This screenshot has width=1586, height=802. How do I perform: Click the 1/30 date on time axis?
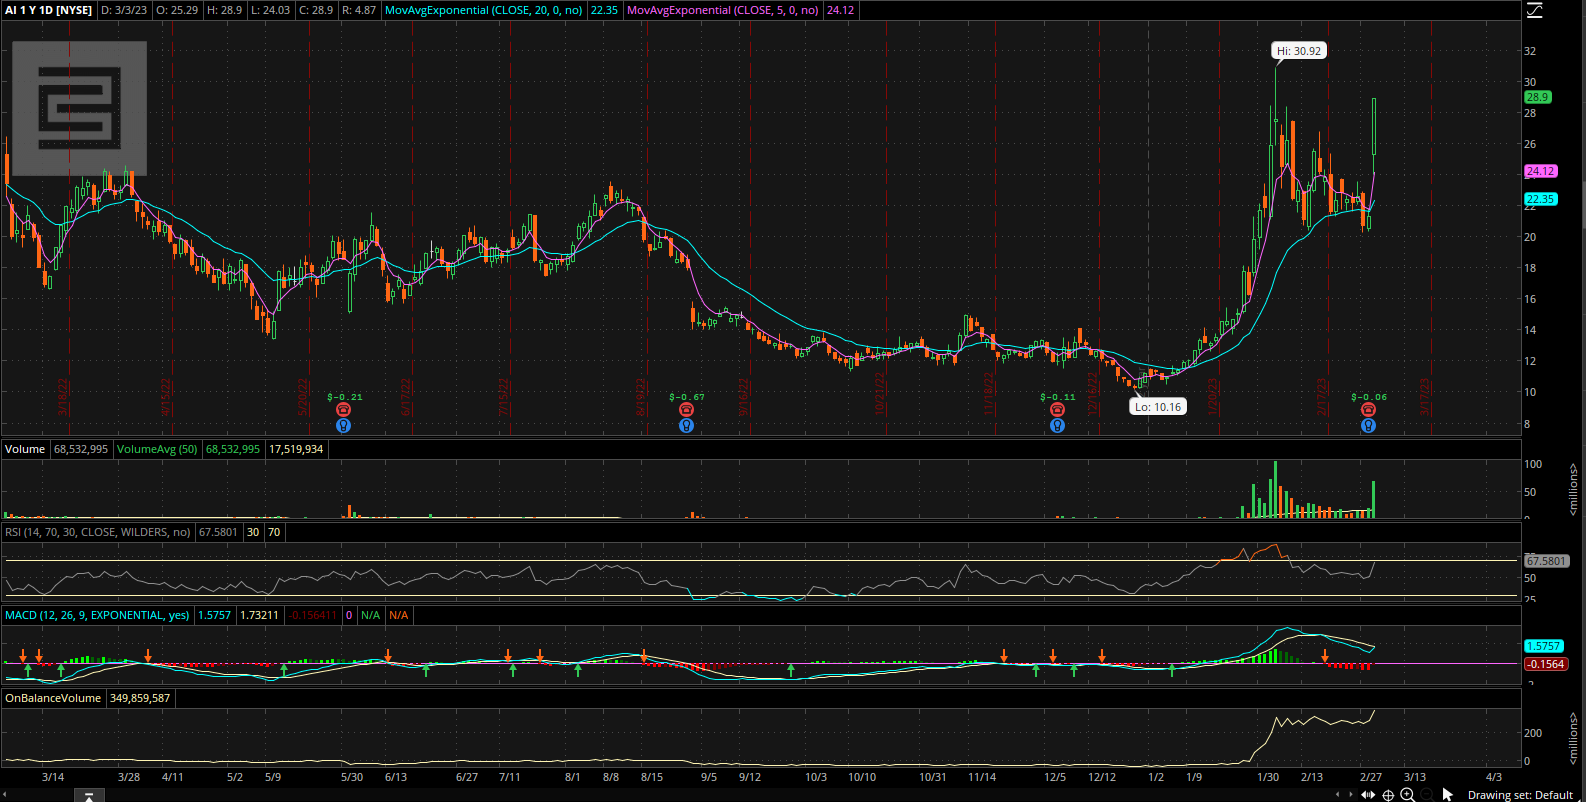click(1268, 777)
